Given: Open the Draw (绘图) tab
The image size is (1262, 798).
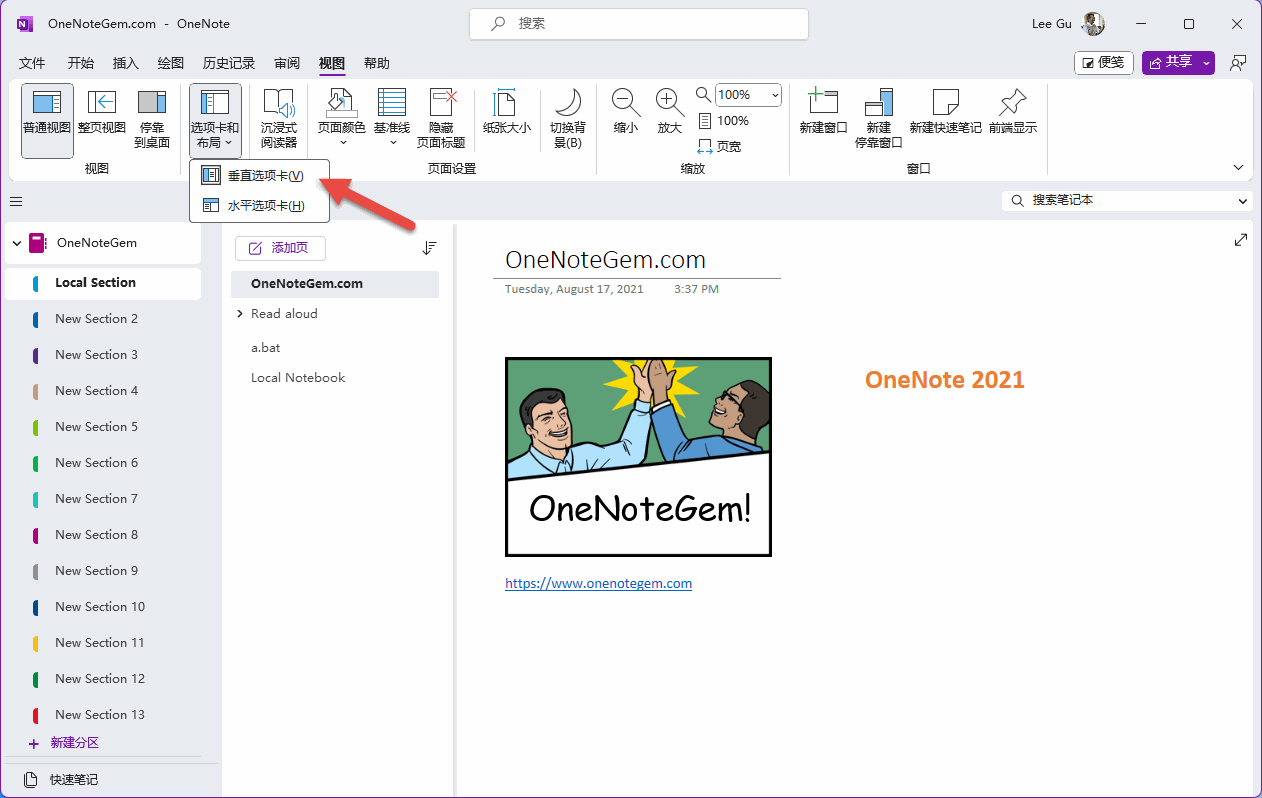Looking at the screenshot, I should (x=171, y=63).
